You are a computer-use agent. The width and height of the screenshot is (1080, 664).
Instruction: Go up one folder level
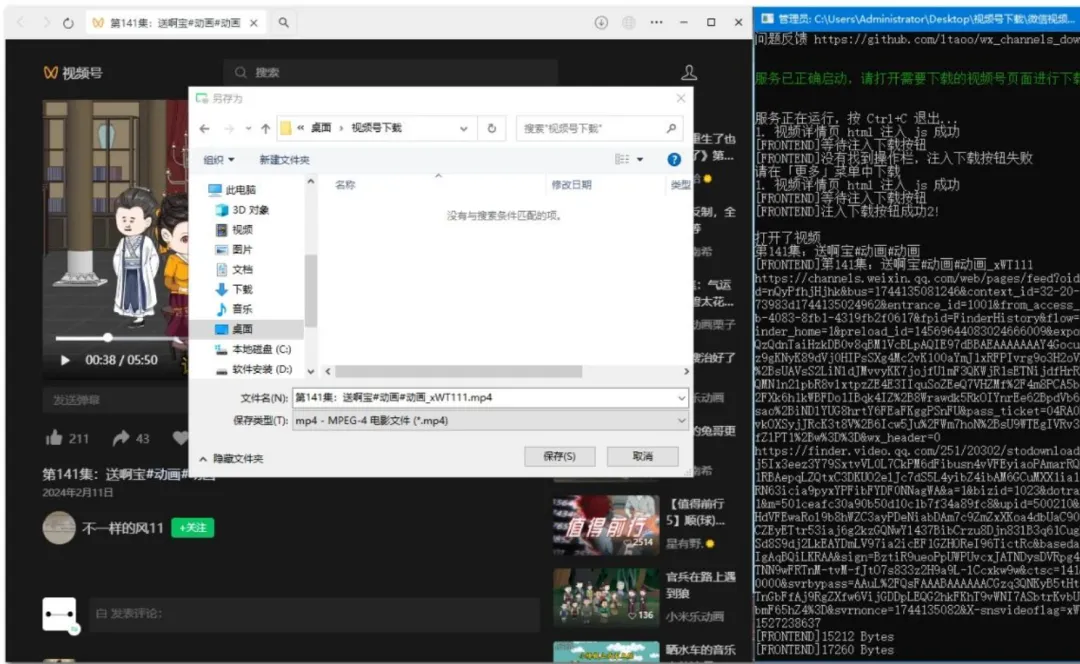[266, 129]
